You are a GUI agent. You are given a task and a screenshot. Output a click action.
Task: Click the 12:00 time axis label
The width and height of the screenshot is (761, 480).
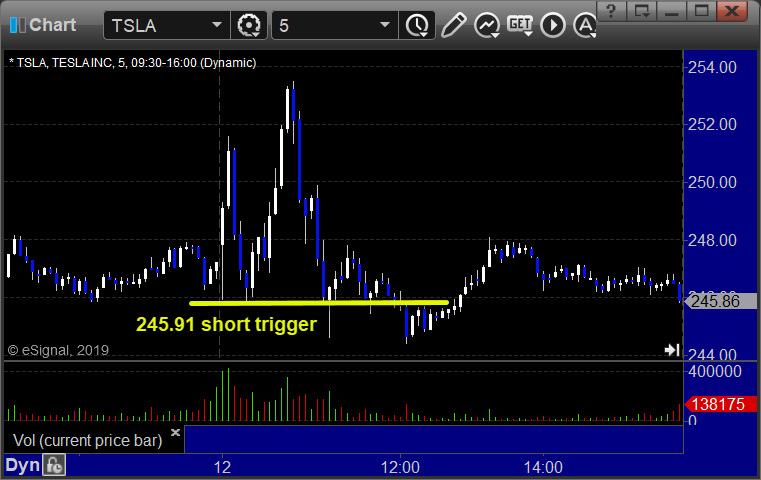(x=400, y=467)
